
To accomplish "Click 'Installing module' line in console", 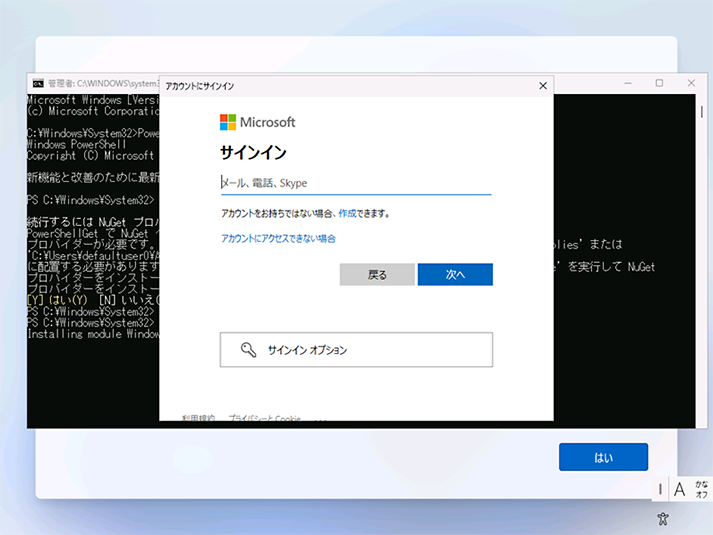I will tap(93, 334).
